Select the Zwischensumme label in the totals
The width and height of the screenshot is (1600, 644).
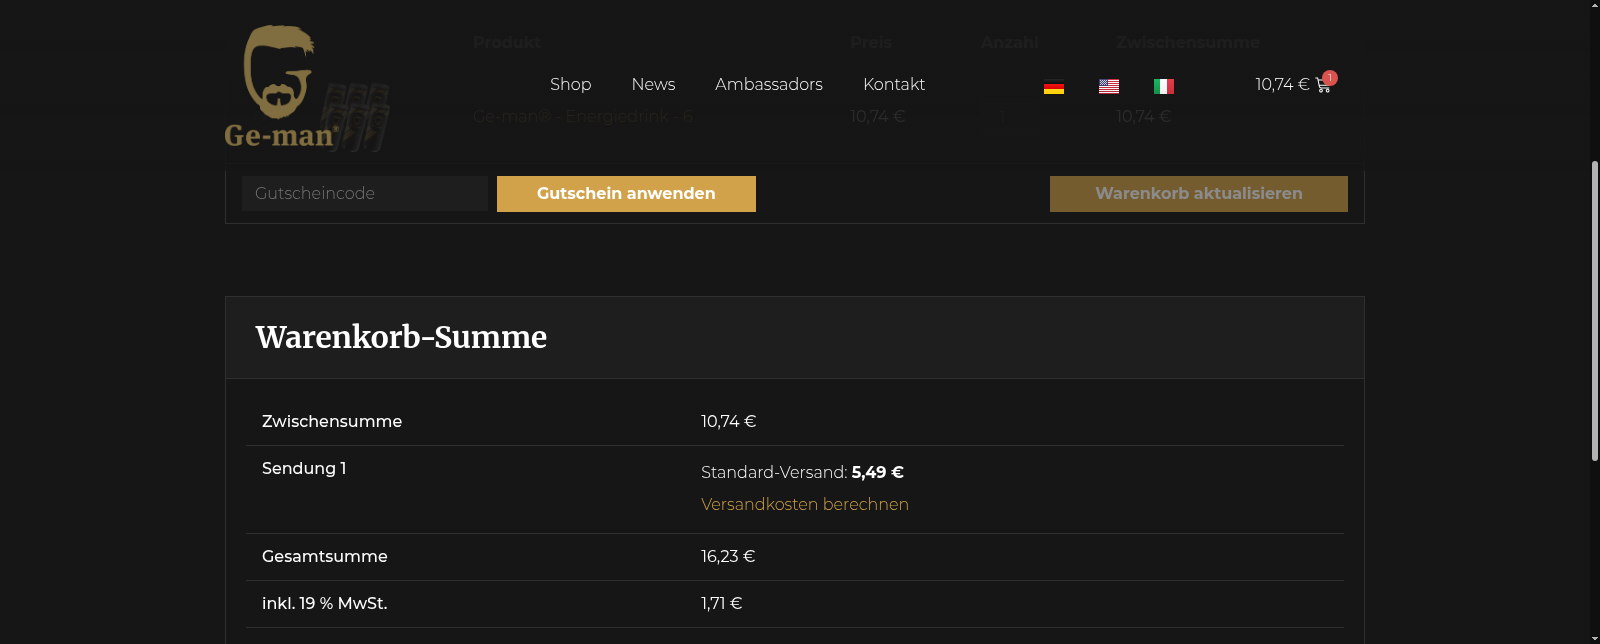332,422
